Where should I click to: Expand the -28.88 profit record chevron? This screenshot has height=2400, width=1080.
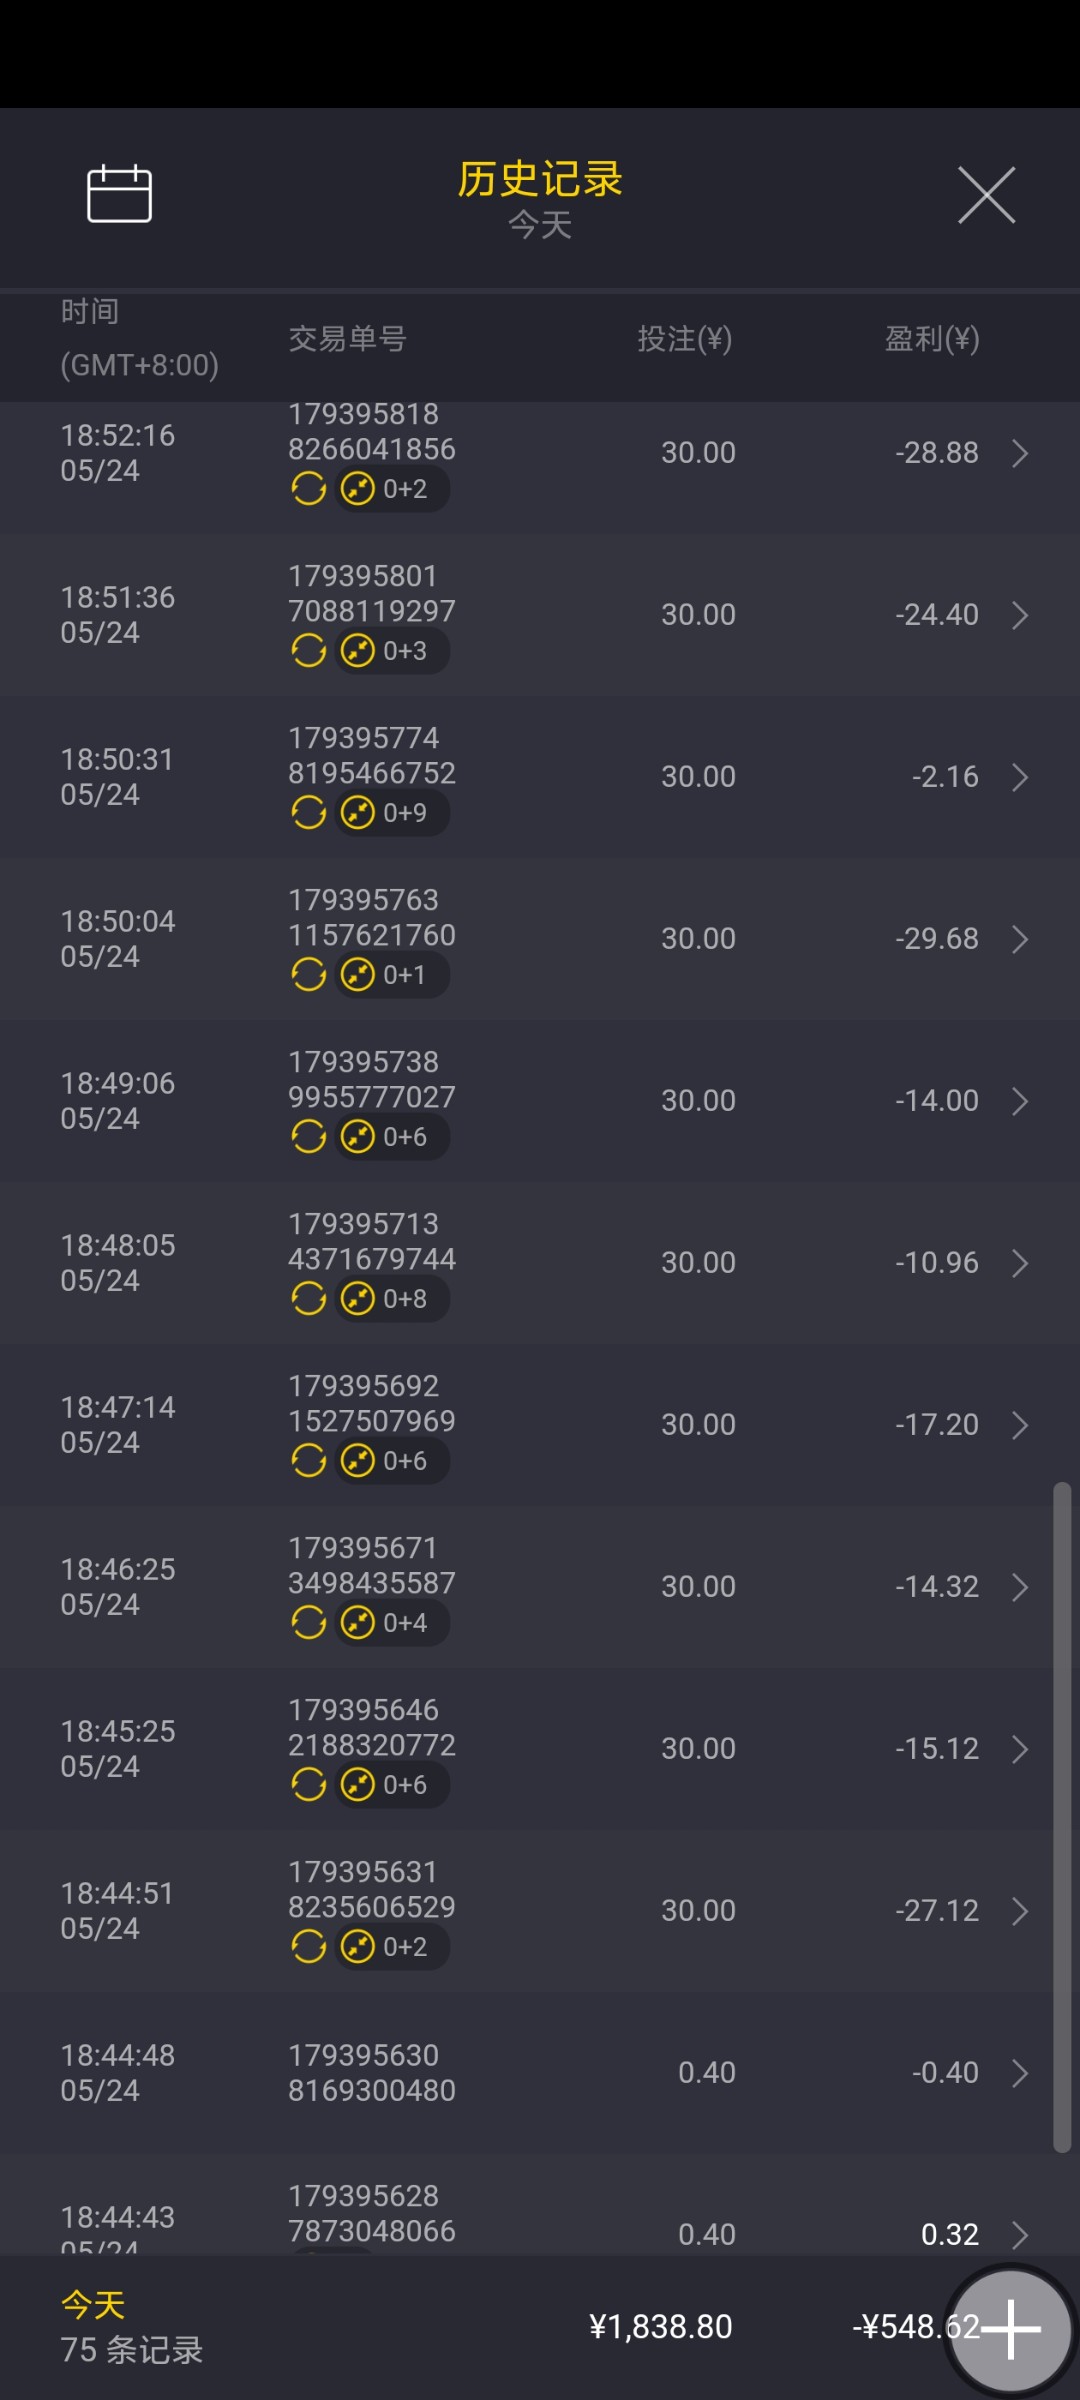pos(1020,453)
